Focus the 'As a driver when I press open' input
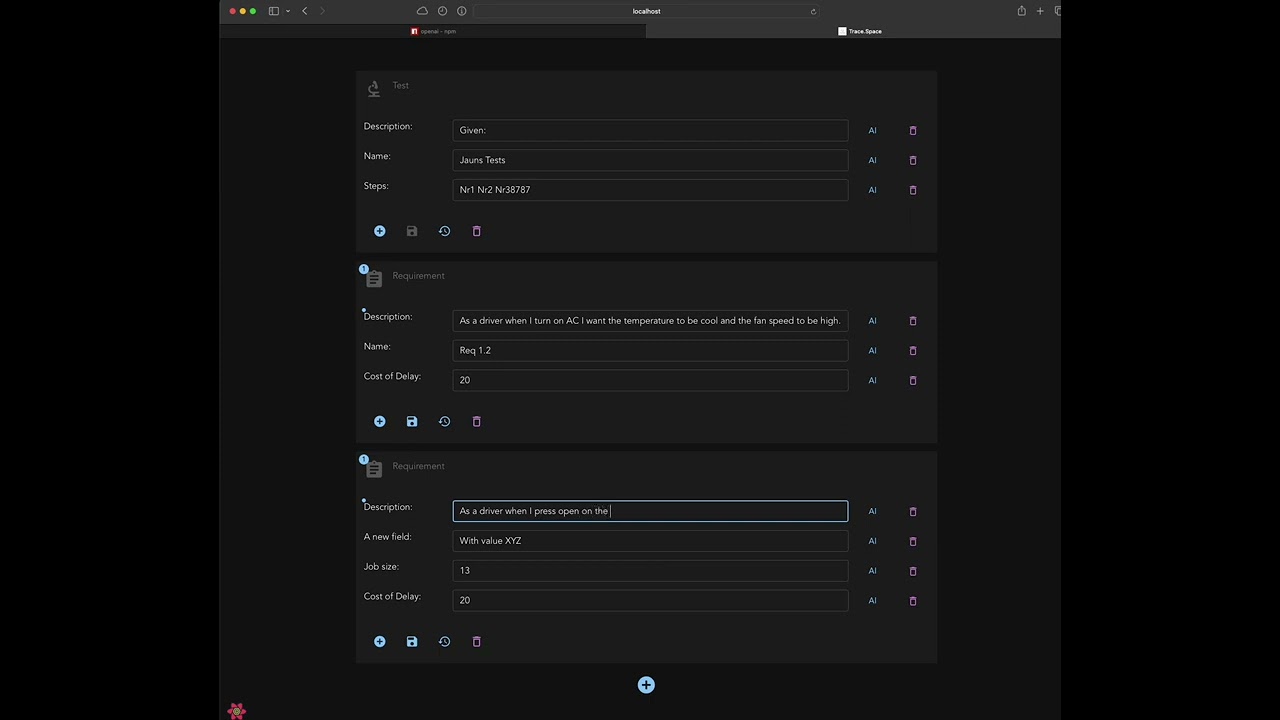Image resolution: width=1280 pixels, height=720 pixels. point(650,511)
